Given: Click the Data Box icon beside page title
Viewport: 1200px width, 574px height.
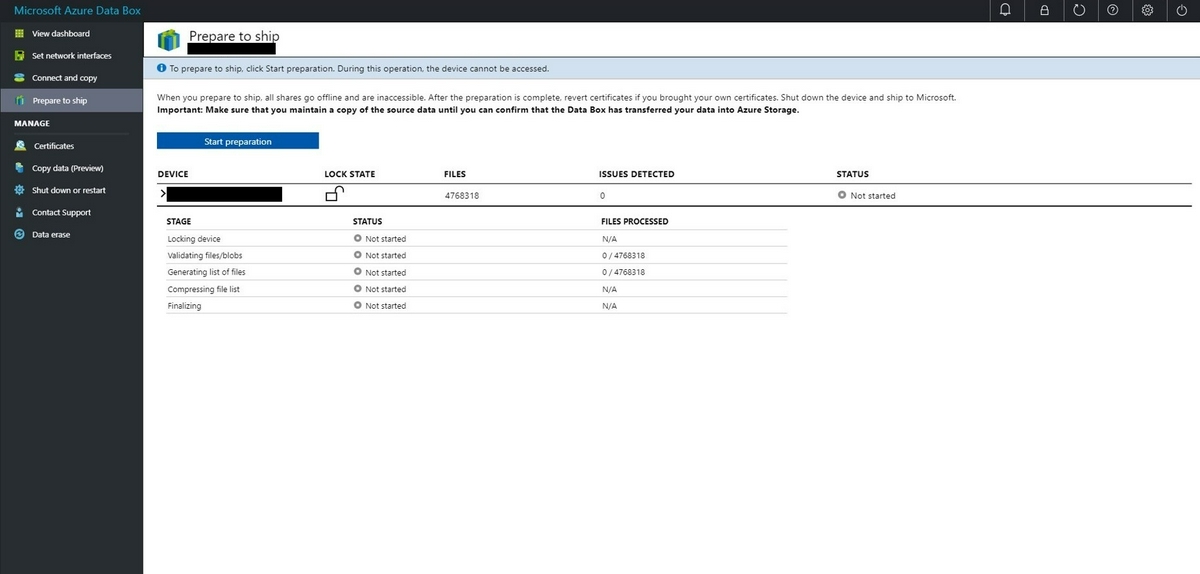Looking at the screenshot, I should click(169, 40).
